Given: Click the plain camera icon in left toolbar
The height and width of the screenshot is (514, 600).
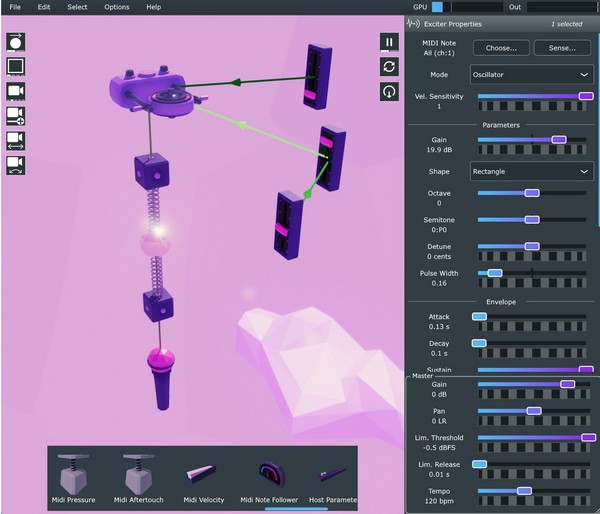Looking at the screenshot, I should pyautogui.click(x=16, y=91).
